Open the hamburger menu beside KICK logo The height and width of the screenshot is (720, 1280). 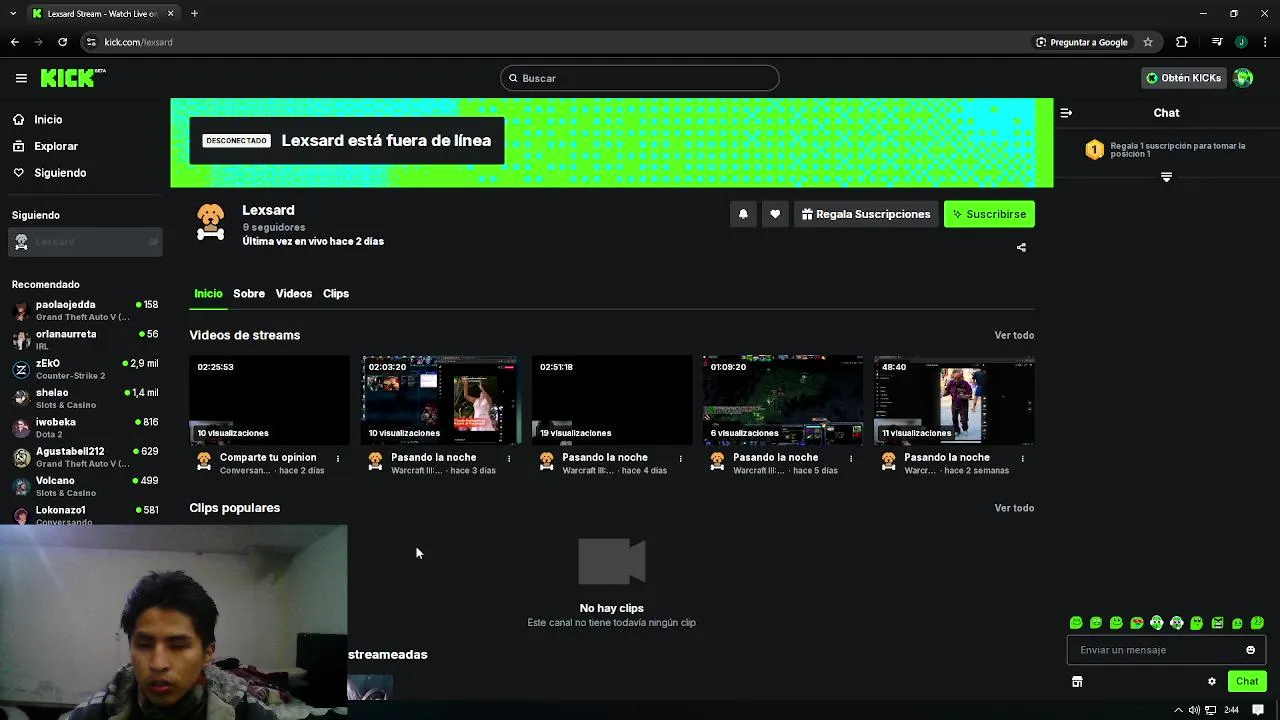(x=21, y=78)
